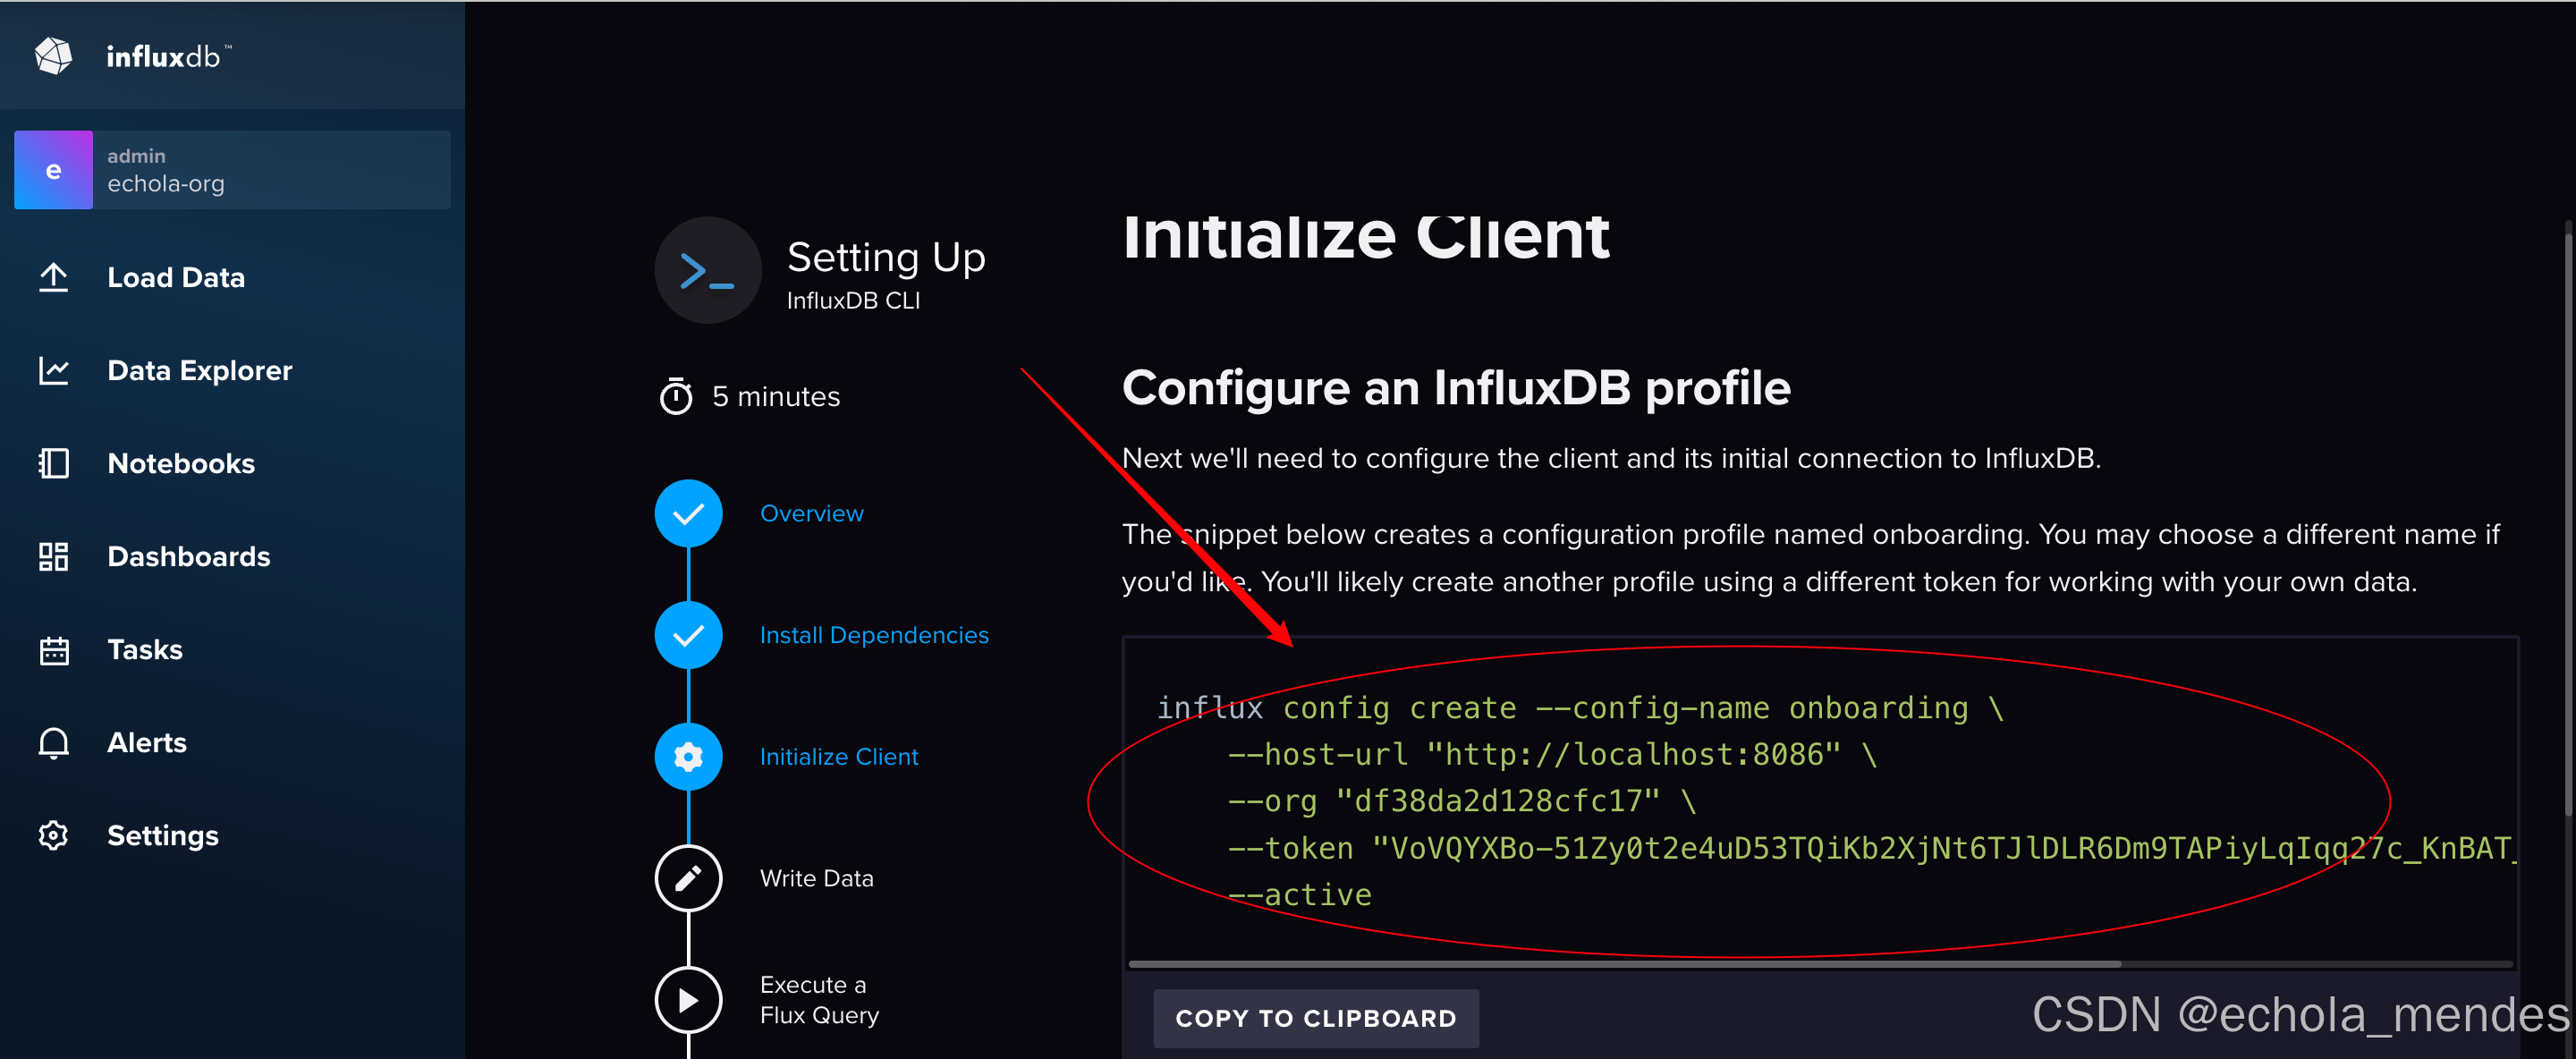This screenshot has width=2576, height=1059.
Task: Click the purple 'e' organization avatar
Action: (x=54, y=170)
